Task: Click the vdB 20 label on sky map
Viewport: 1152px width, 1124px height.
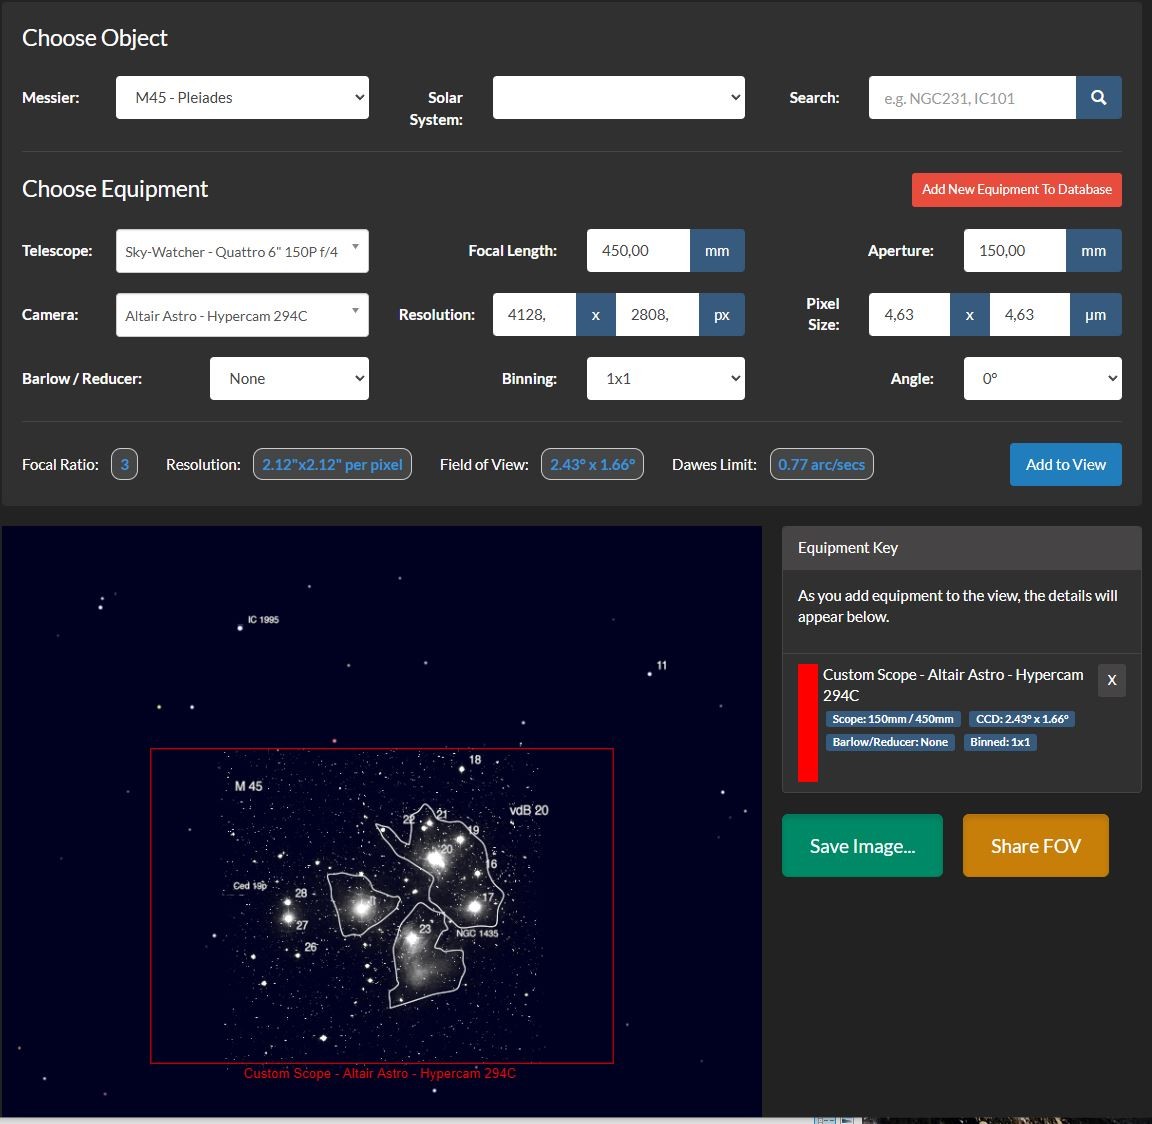Action: point(529,810)
